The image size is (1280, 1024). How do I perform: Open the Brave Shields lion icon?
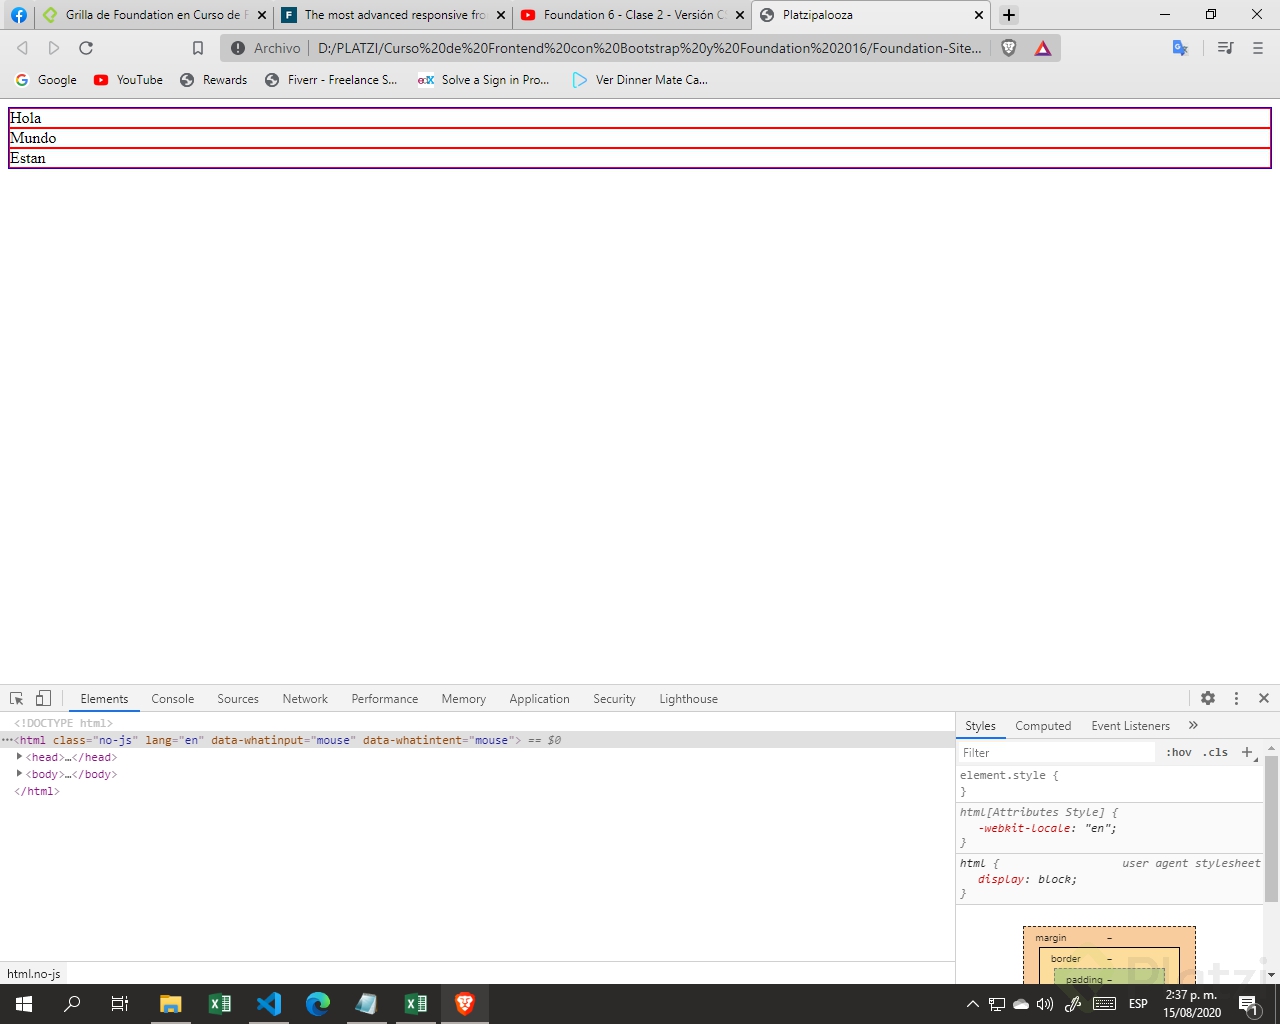coord(1009,48)
